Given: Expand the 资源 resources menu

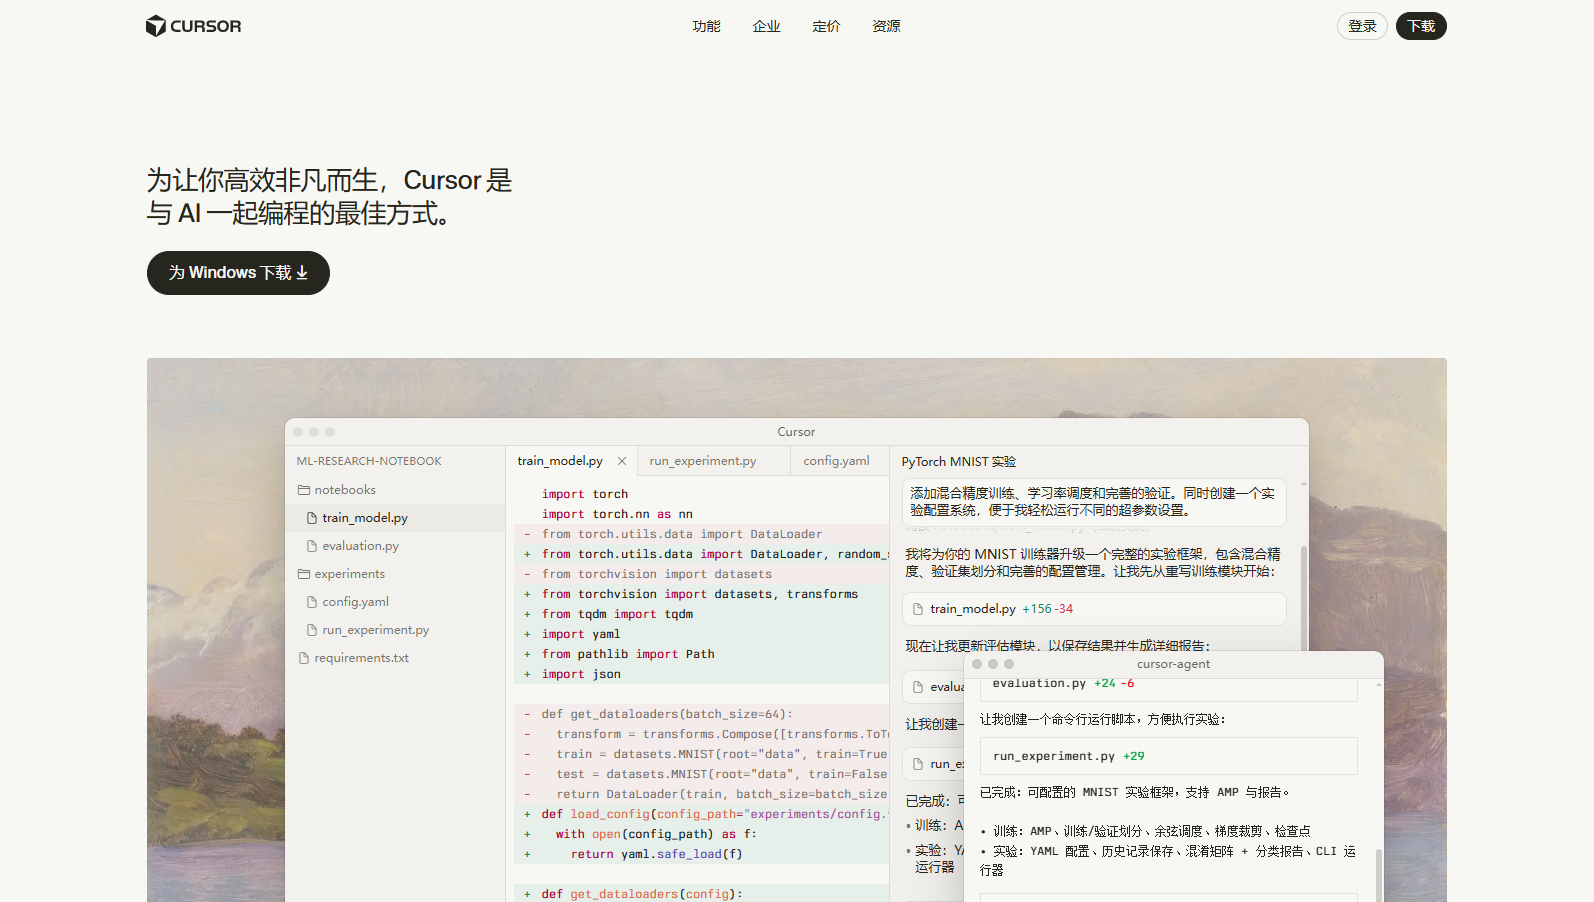Looking at the screenshot, I should [x=886, y=26].
